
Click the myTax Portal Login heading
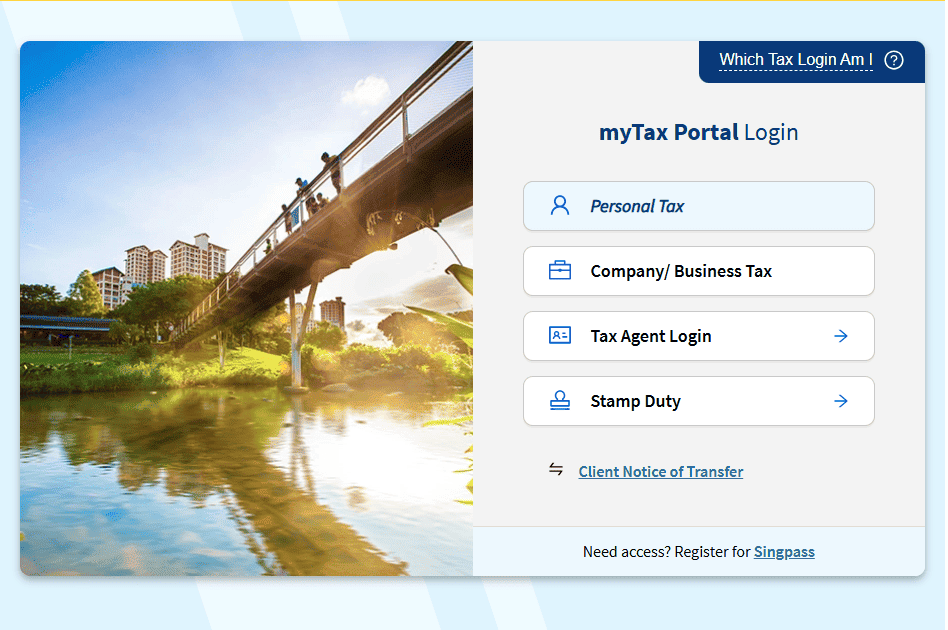click(x=698, y=132)
